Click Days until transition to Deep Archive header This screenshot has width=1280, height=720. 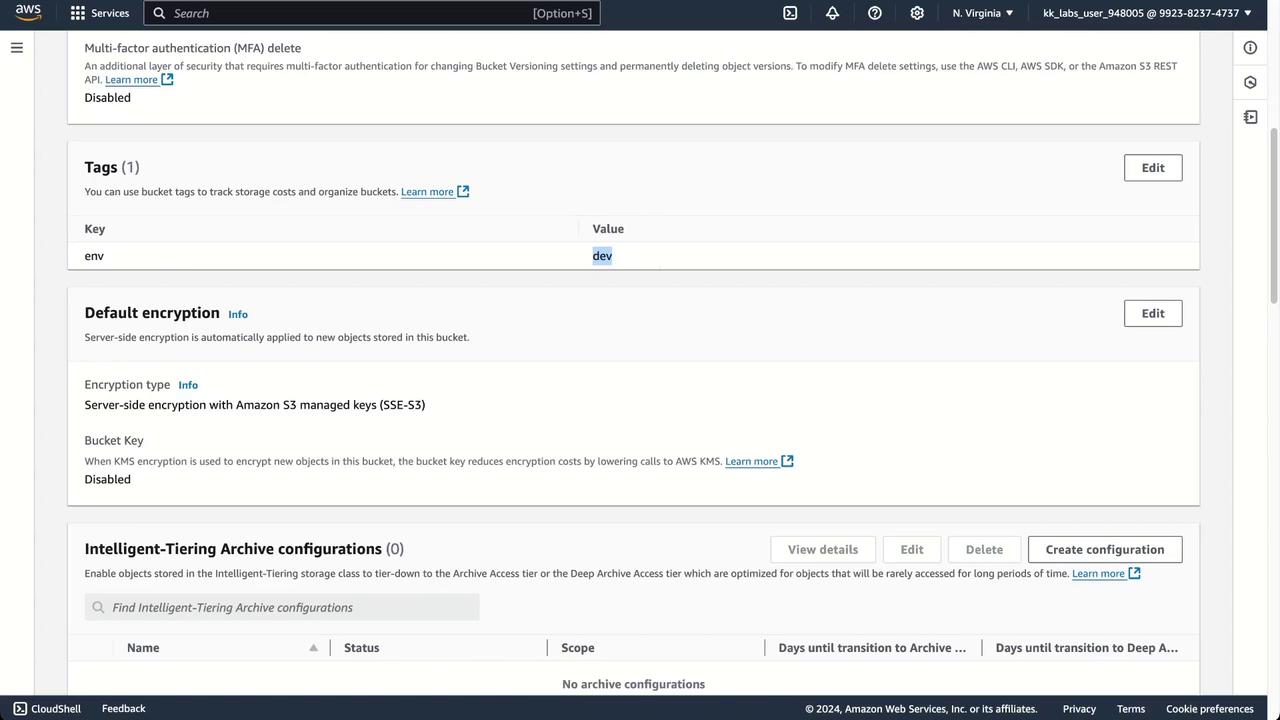1087,648
